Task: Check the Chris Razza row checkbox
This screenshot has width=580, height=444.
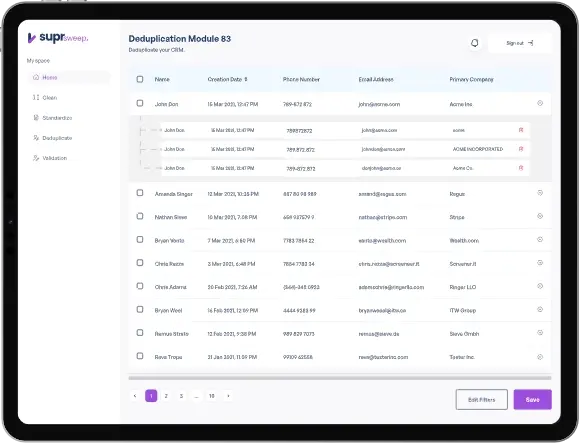Action: click(140, 263)
